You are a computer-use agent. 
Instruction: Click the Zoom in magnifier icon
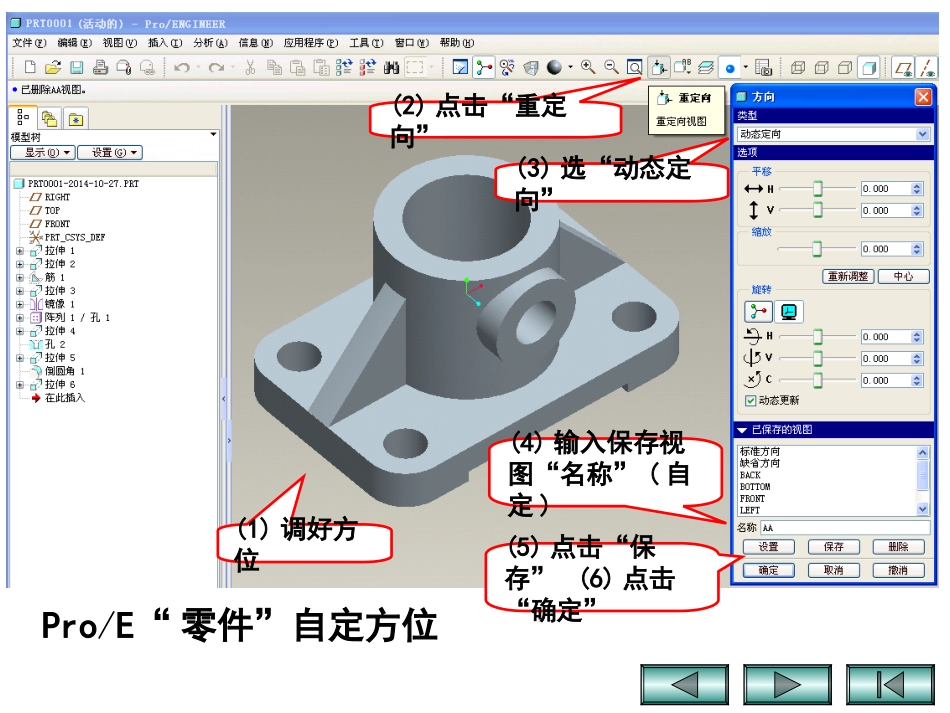(588, 67)
